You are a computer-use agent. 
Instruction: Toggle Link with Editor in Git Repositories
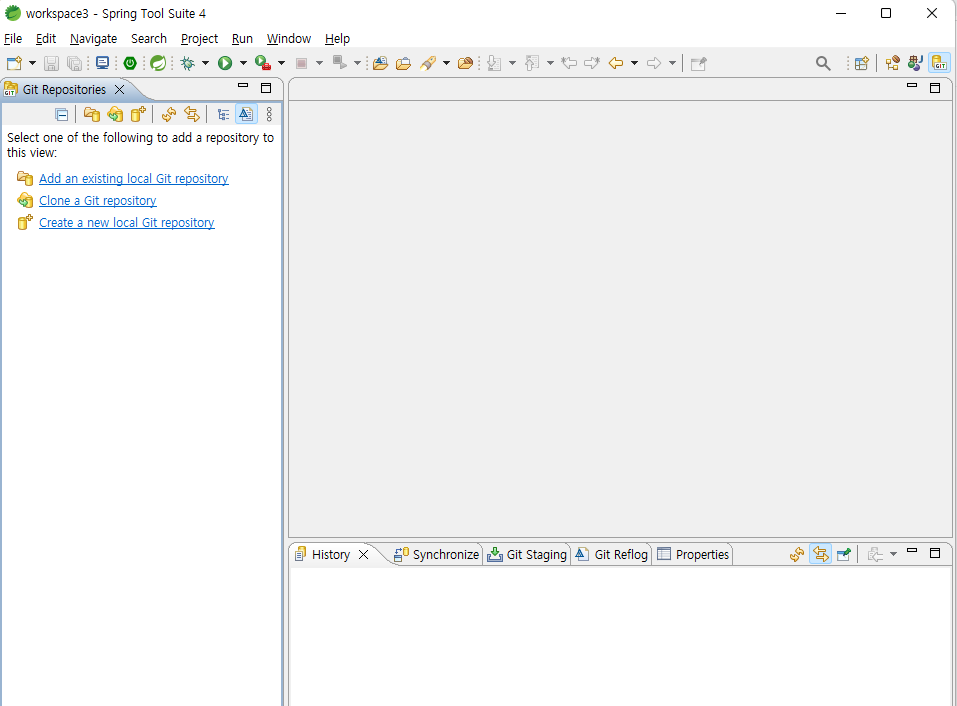(192, 114)
